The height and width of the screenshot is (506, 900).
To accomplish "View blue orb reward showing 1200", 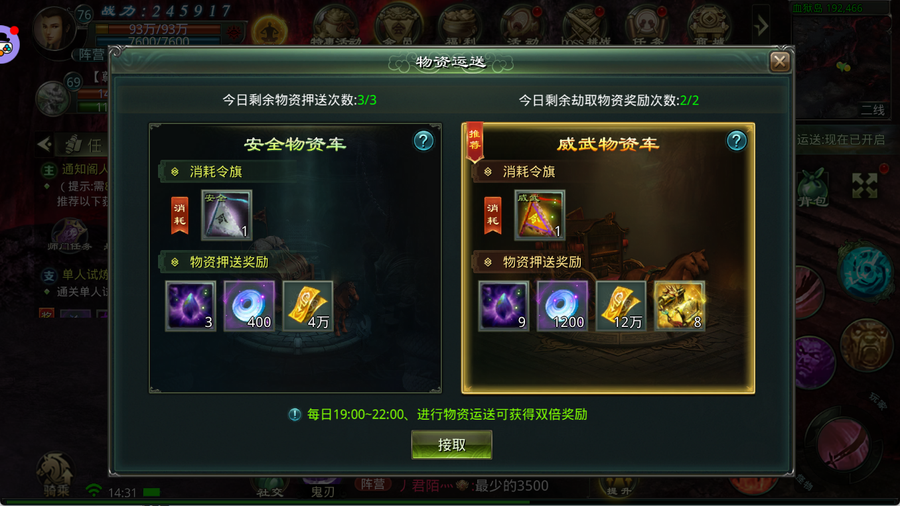I will click(x=562, y=306).
